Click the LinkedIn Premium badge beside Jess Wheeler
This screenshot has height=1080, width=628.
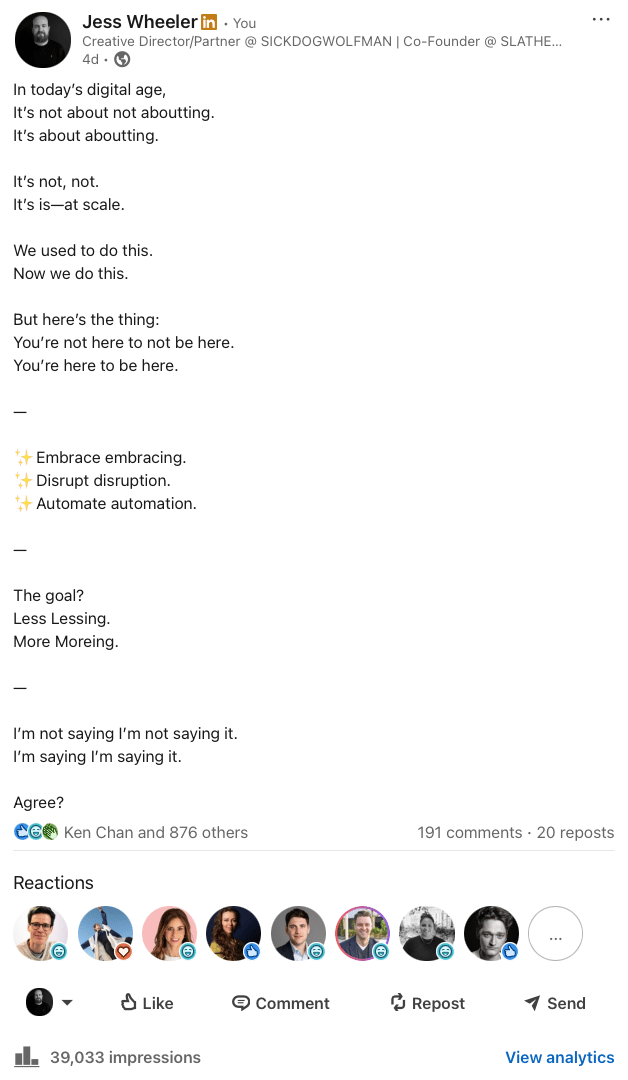pyautogui.click(x=209, y=23)
